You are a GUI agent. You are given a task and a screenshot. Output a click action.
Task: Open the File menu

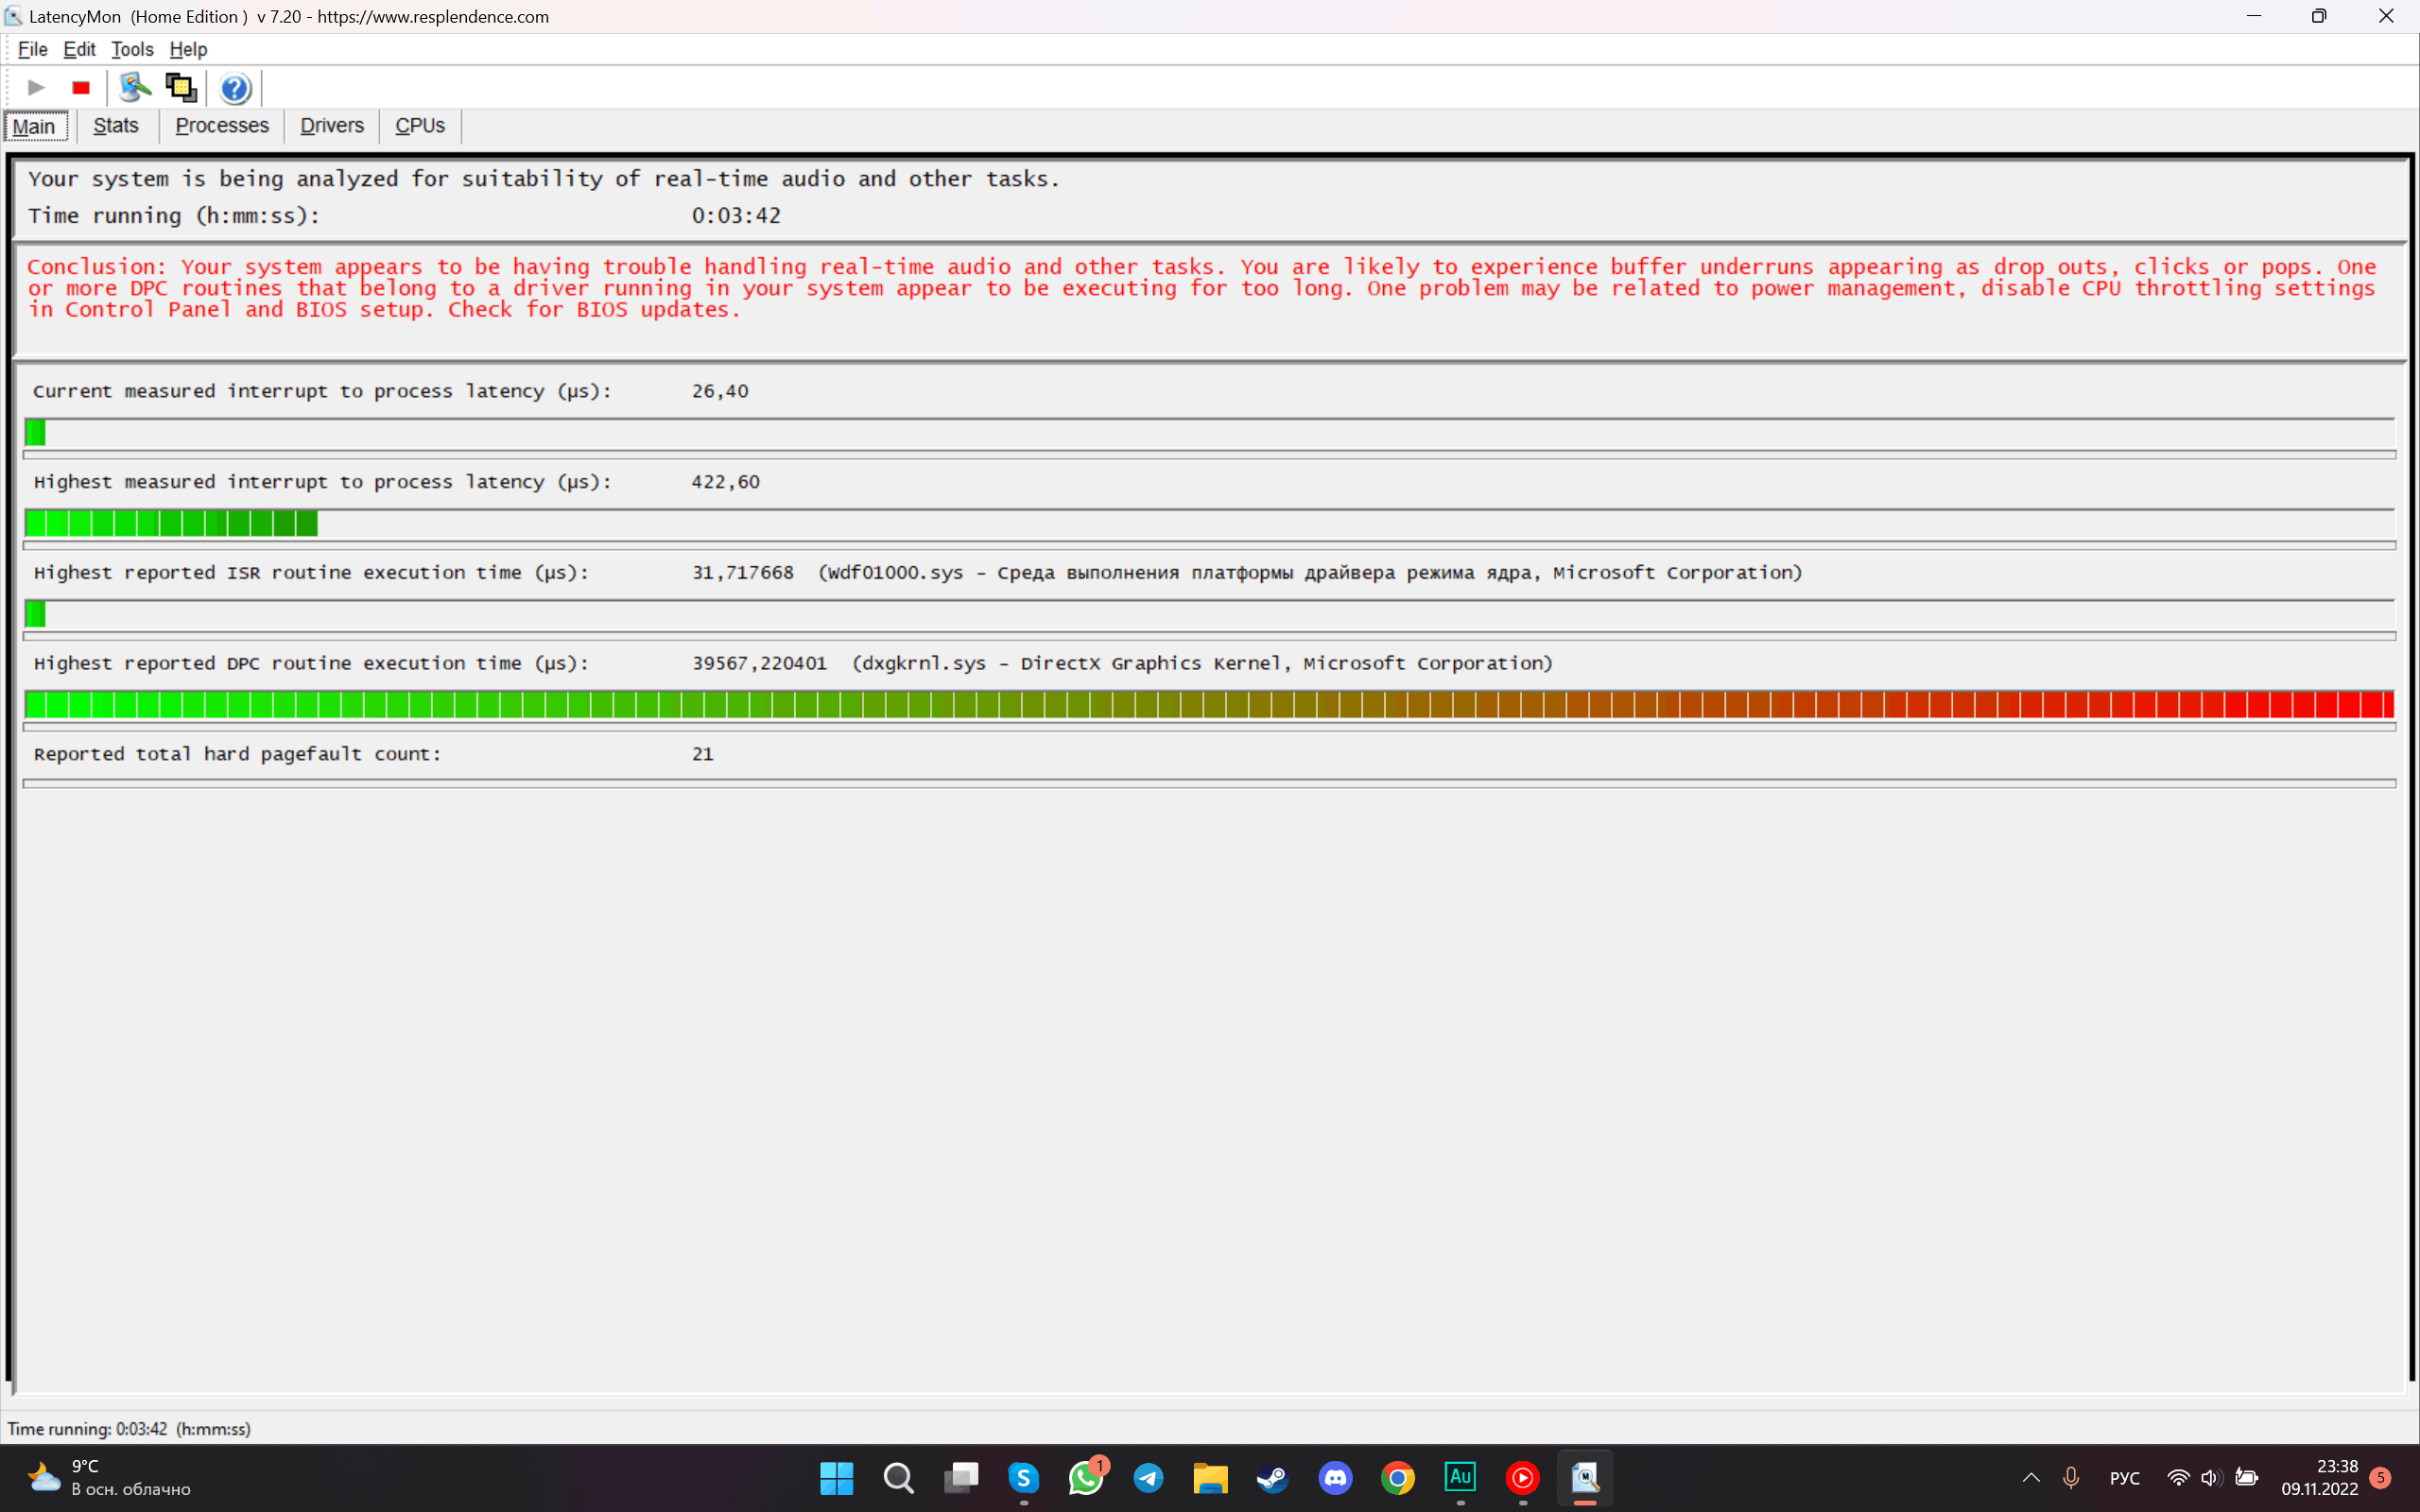[x=31, y=49]
